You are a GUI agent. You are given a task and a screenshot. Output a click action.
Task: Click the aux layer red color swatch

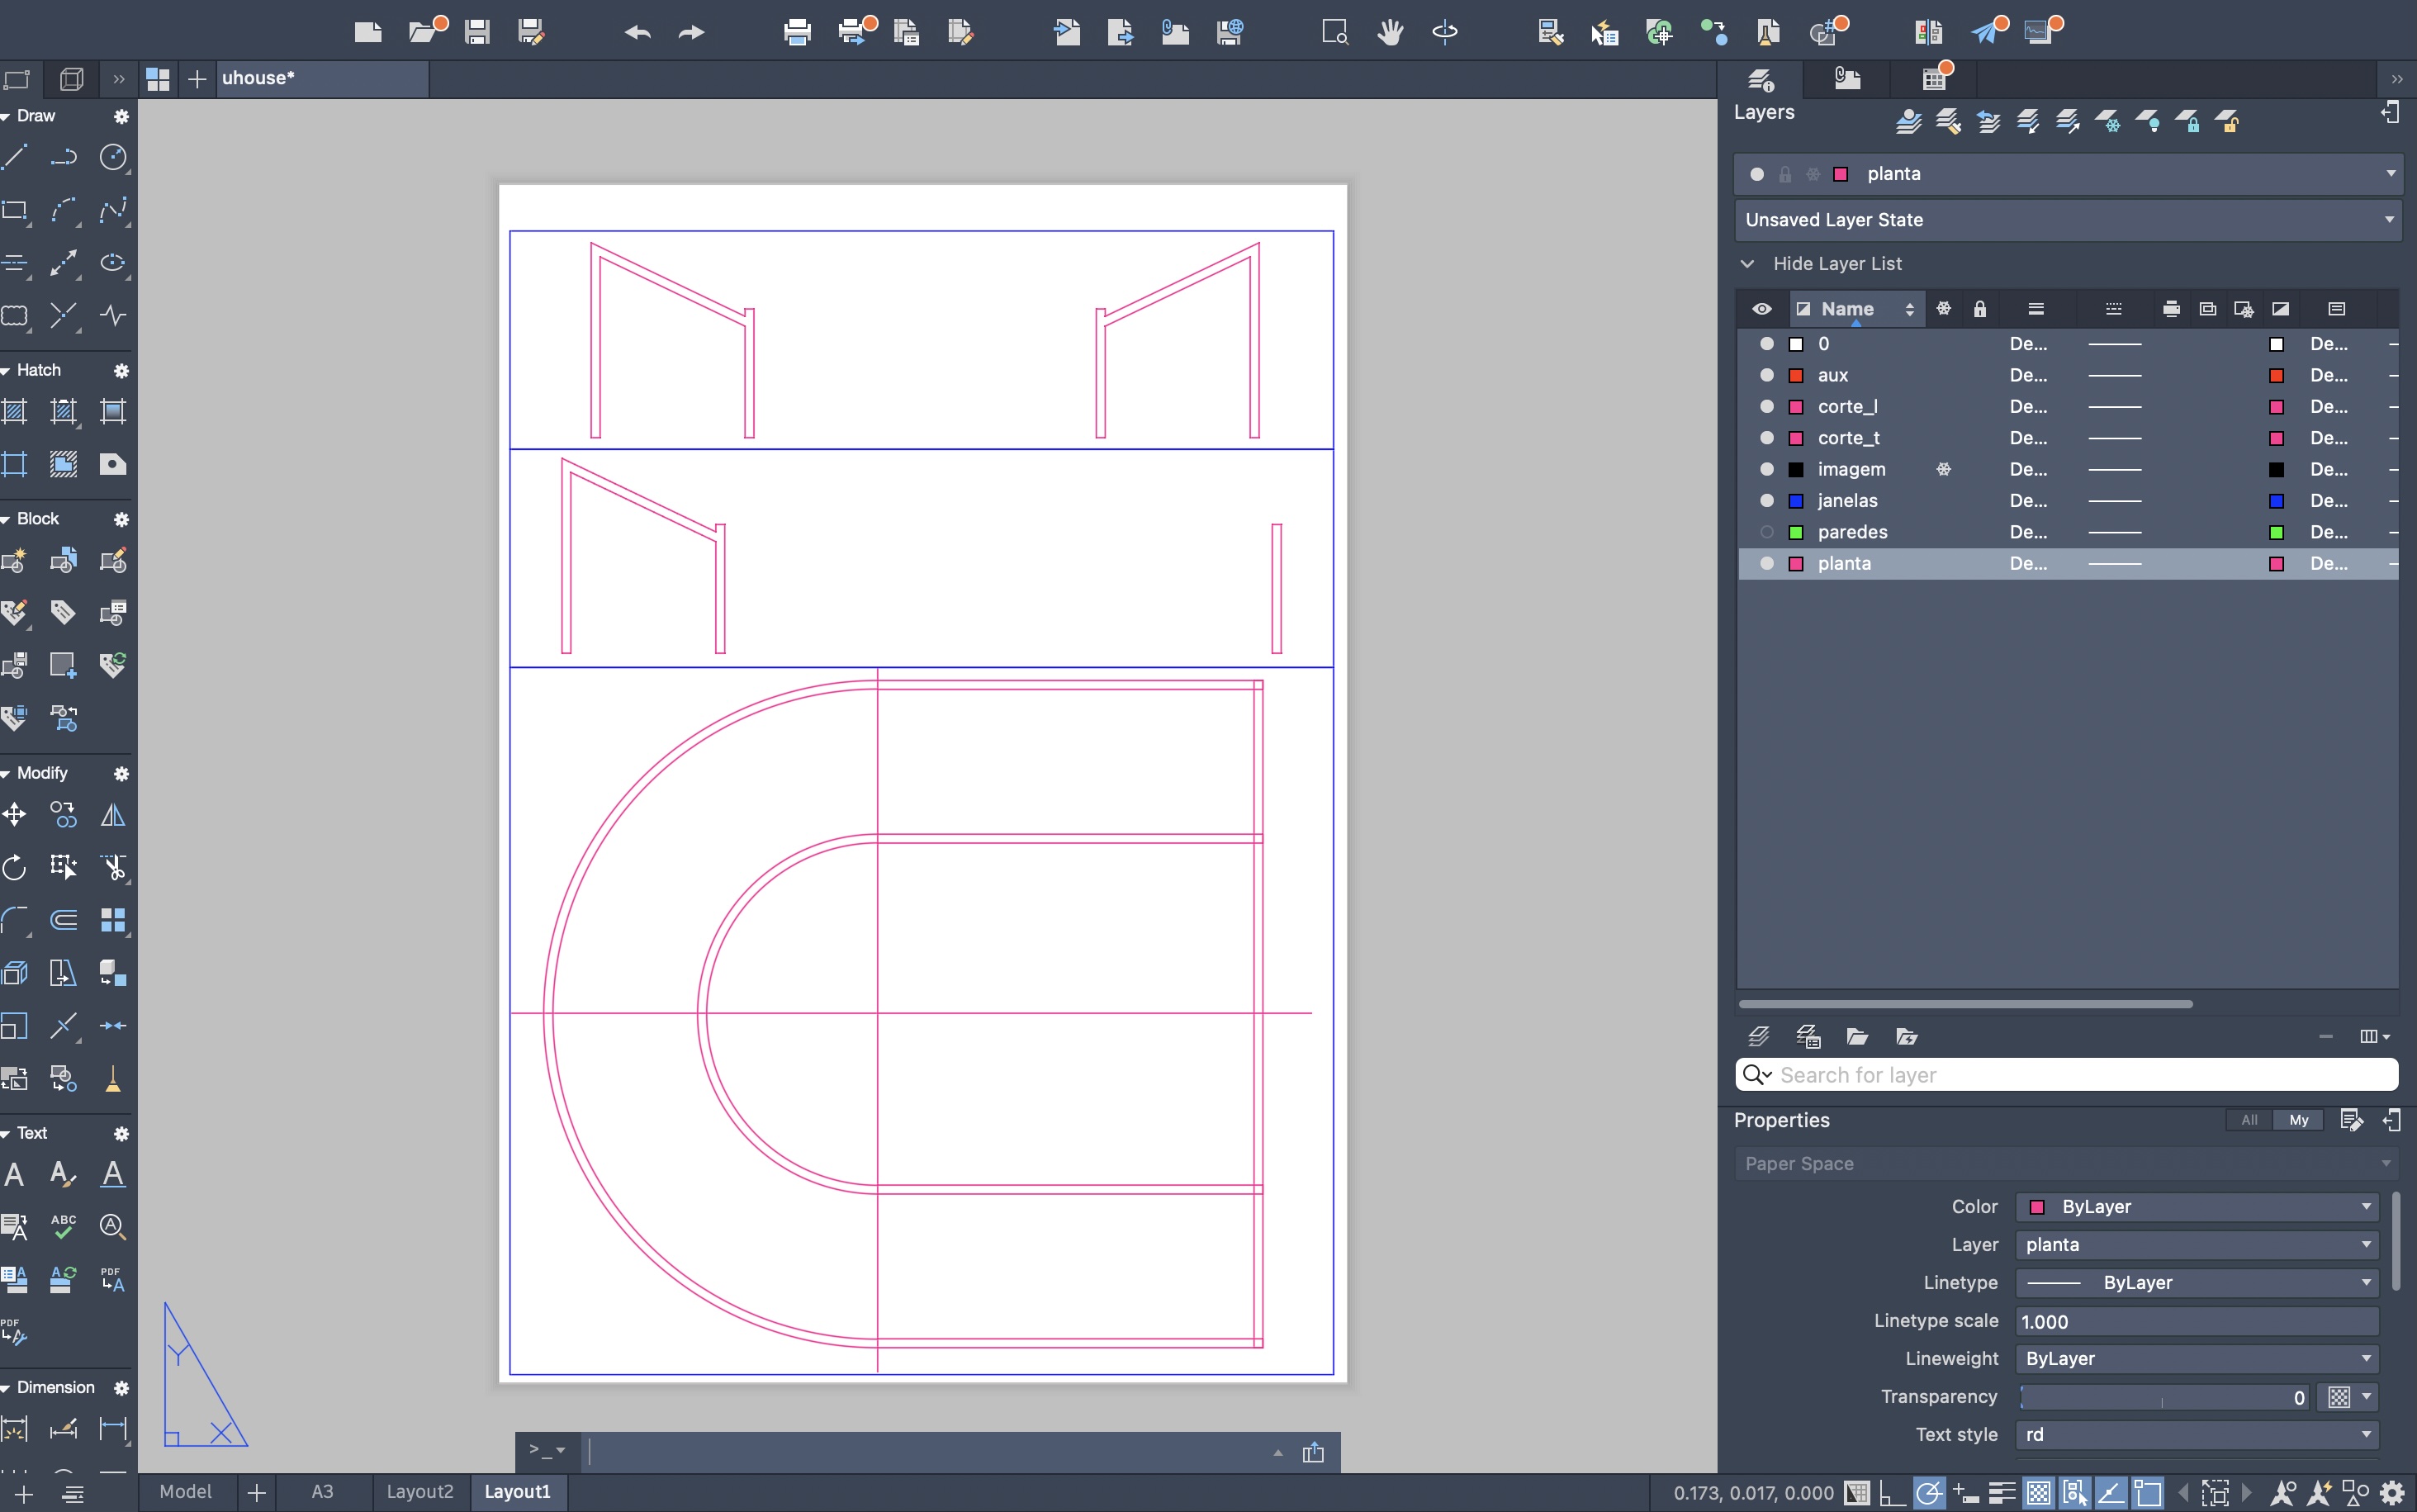tap(1796, 376)
